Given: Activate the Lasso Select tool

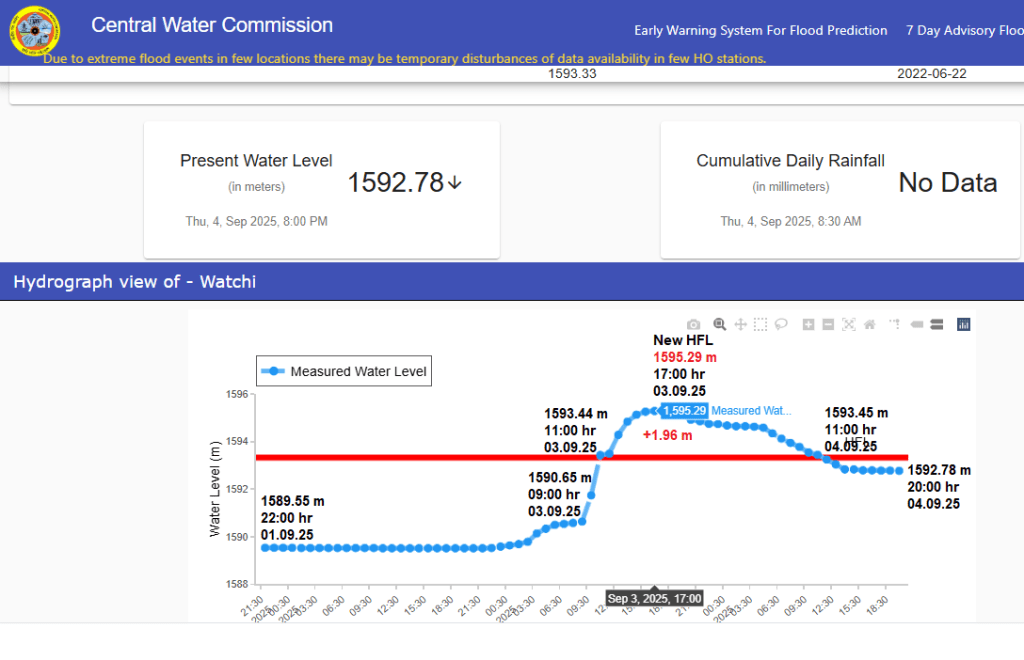Looking at the screenshot, I should [x=781, y=324].
